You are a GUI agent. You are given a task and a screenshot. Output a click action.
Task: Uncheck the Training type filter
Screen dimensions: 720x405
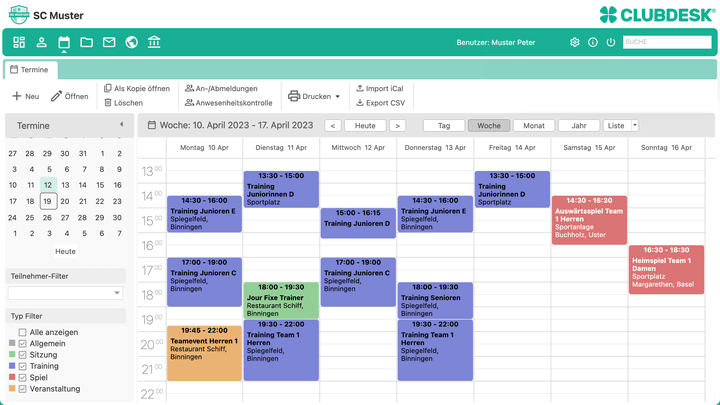[x=23, y=366]
